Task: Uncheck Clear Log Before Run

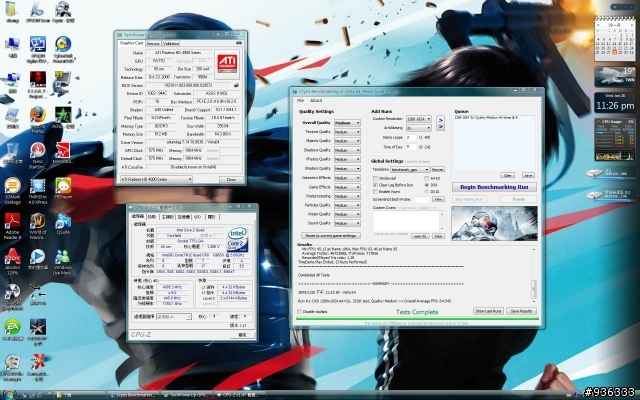Action: point(375,185)
